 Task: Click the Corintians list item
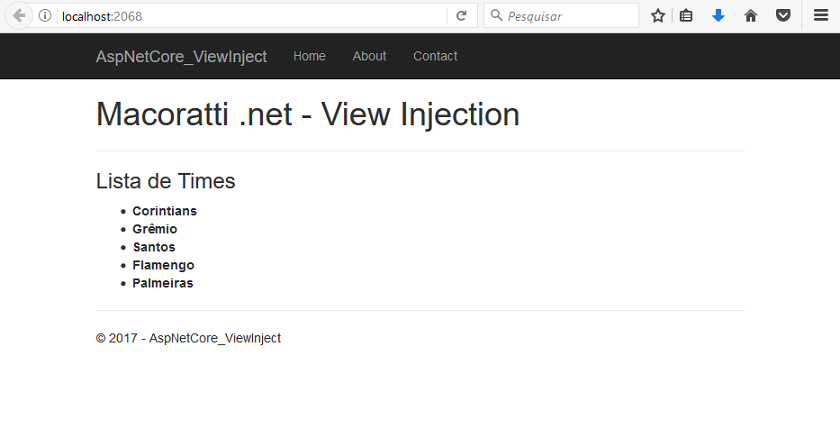164,211
